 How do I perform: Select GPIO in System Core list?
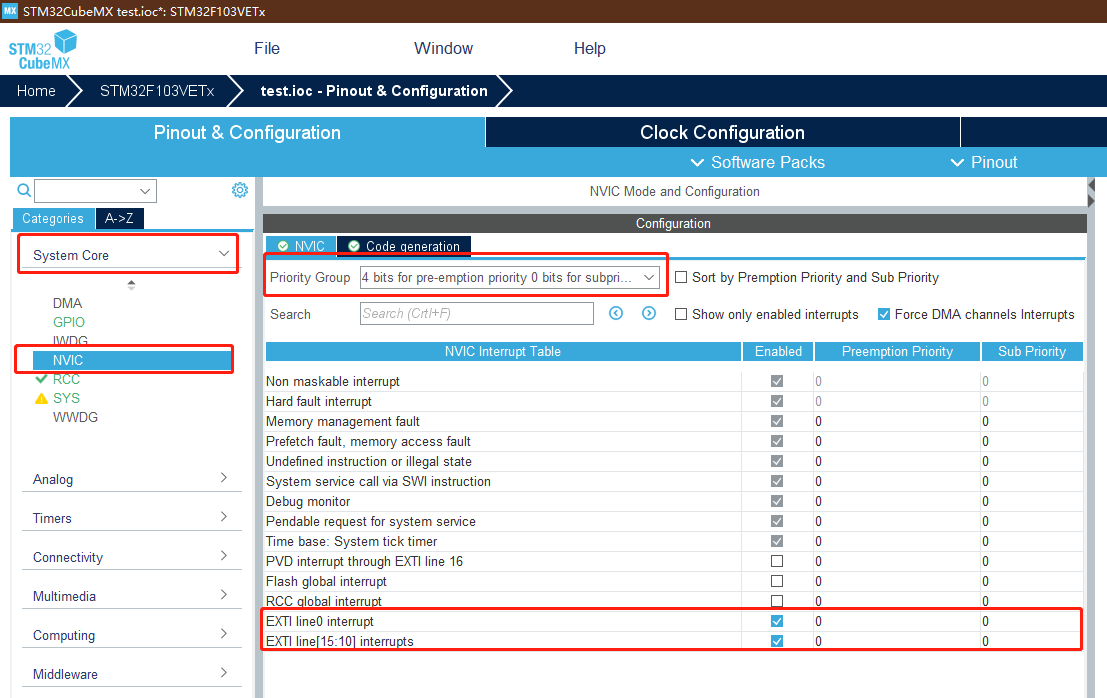tap(68, 322)
